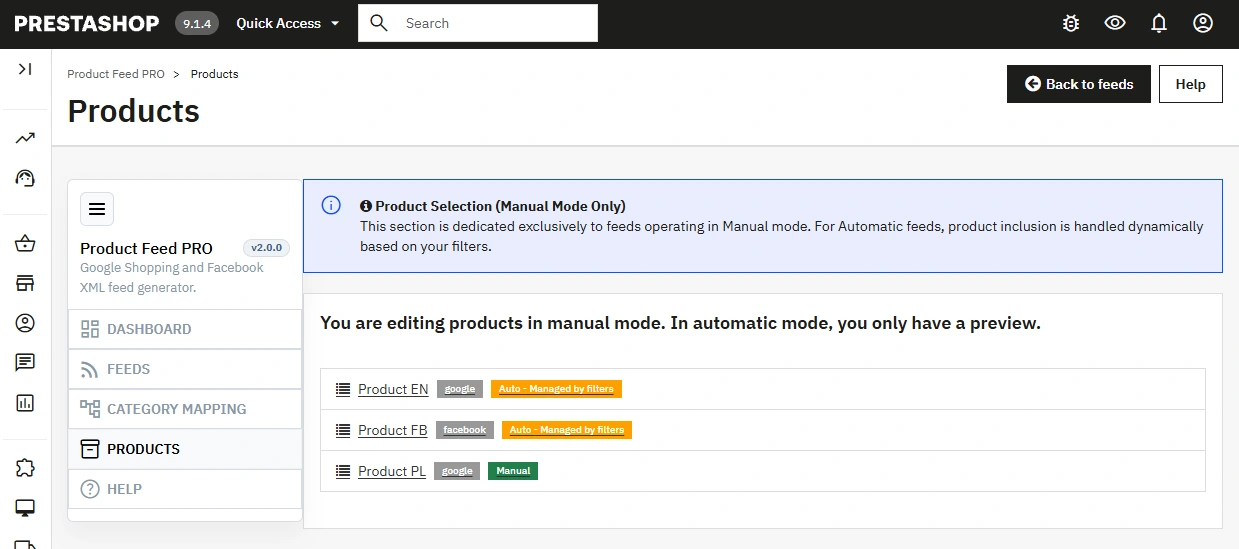Click the Help button
The height and width of the screenshot is (549, 1239).
(1190, 84)
